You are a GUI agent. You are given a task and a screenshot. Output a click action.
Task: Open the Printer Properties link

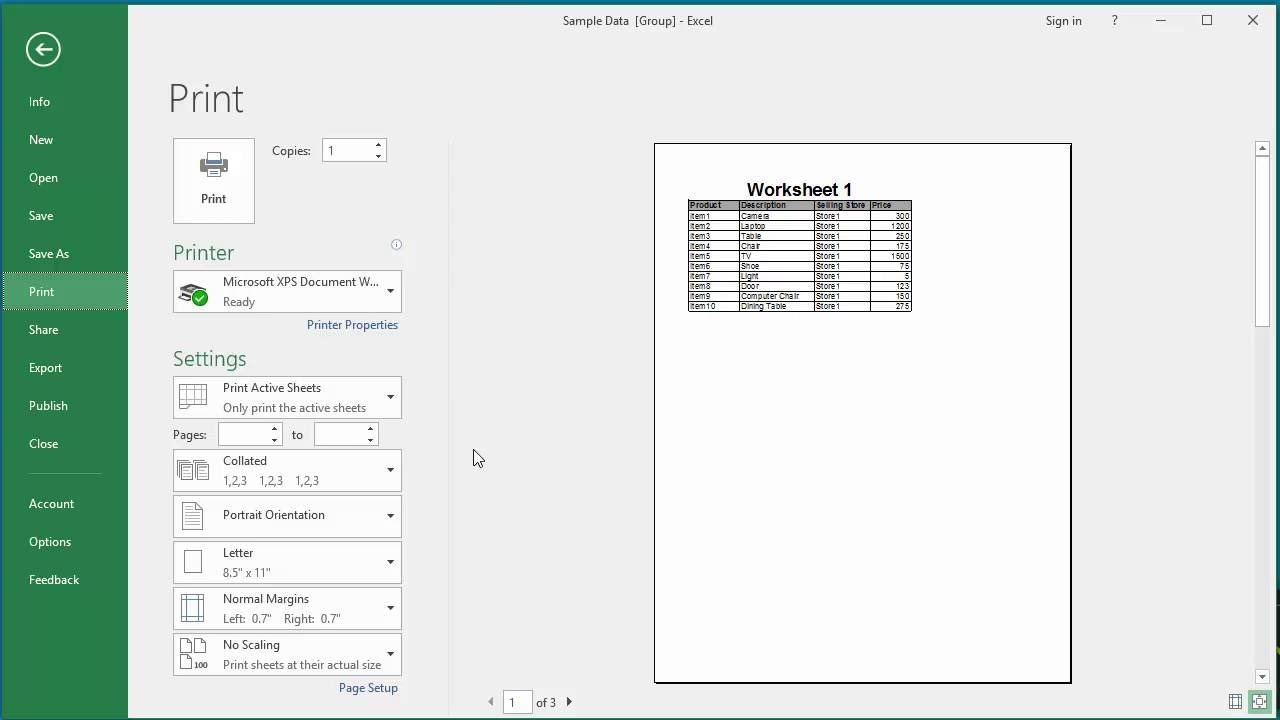[352, 325]
